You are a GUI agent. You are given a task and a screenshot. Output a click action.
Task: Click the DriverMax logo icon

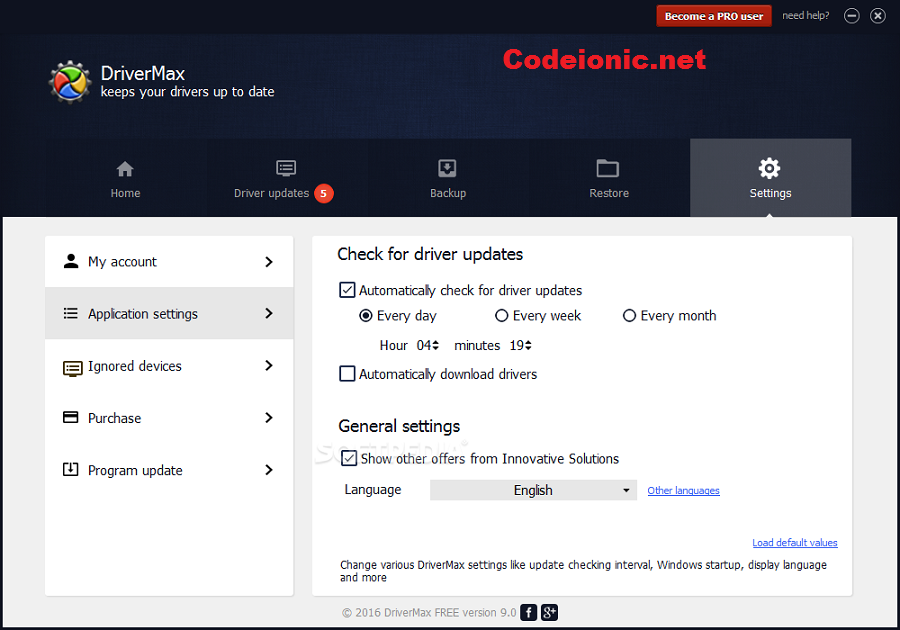69,82
